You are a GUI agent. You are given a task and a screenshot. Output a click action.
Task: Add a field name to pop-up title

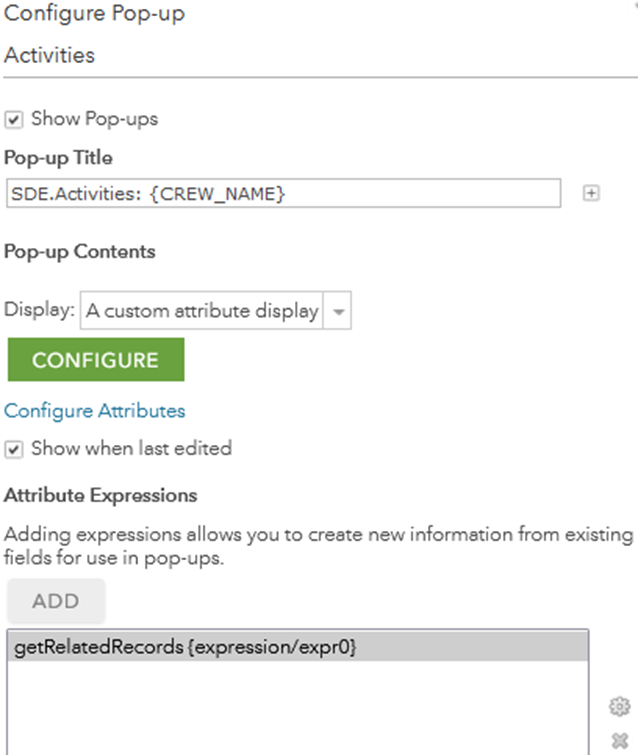coord(591,194)
